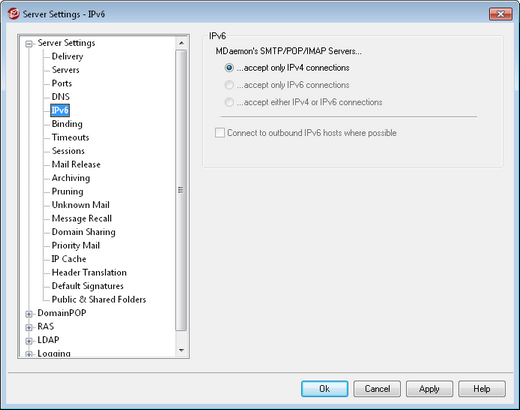Screen dimensions: 520x410
Task: Enable Connect to outbound IPv6 hosts checkbox
Action: coord(220,133)
